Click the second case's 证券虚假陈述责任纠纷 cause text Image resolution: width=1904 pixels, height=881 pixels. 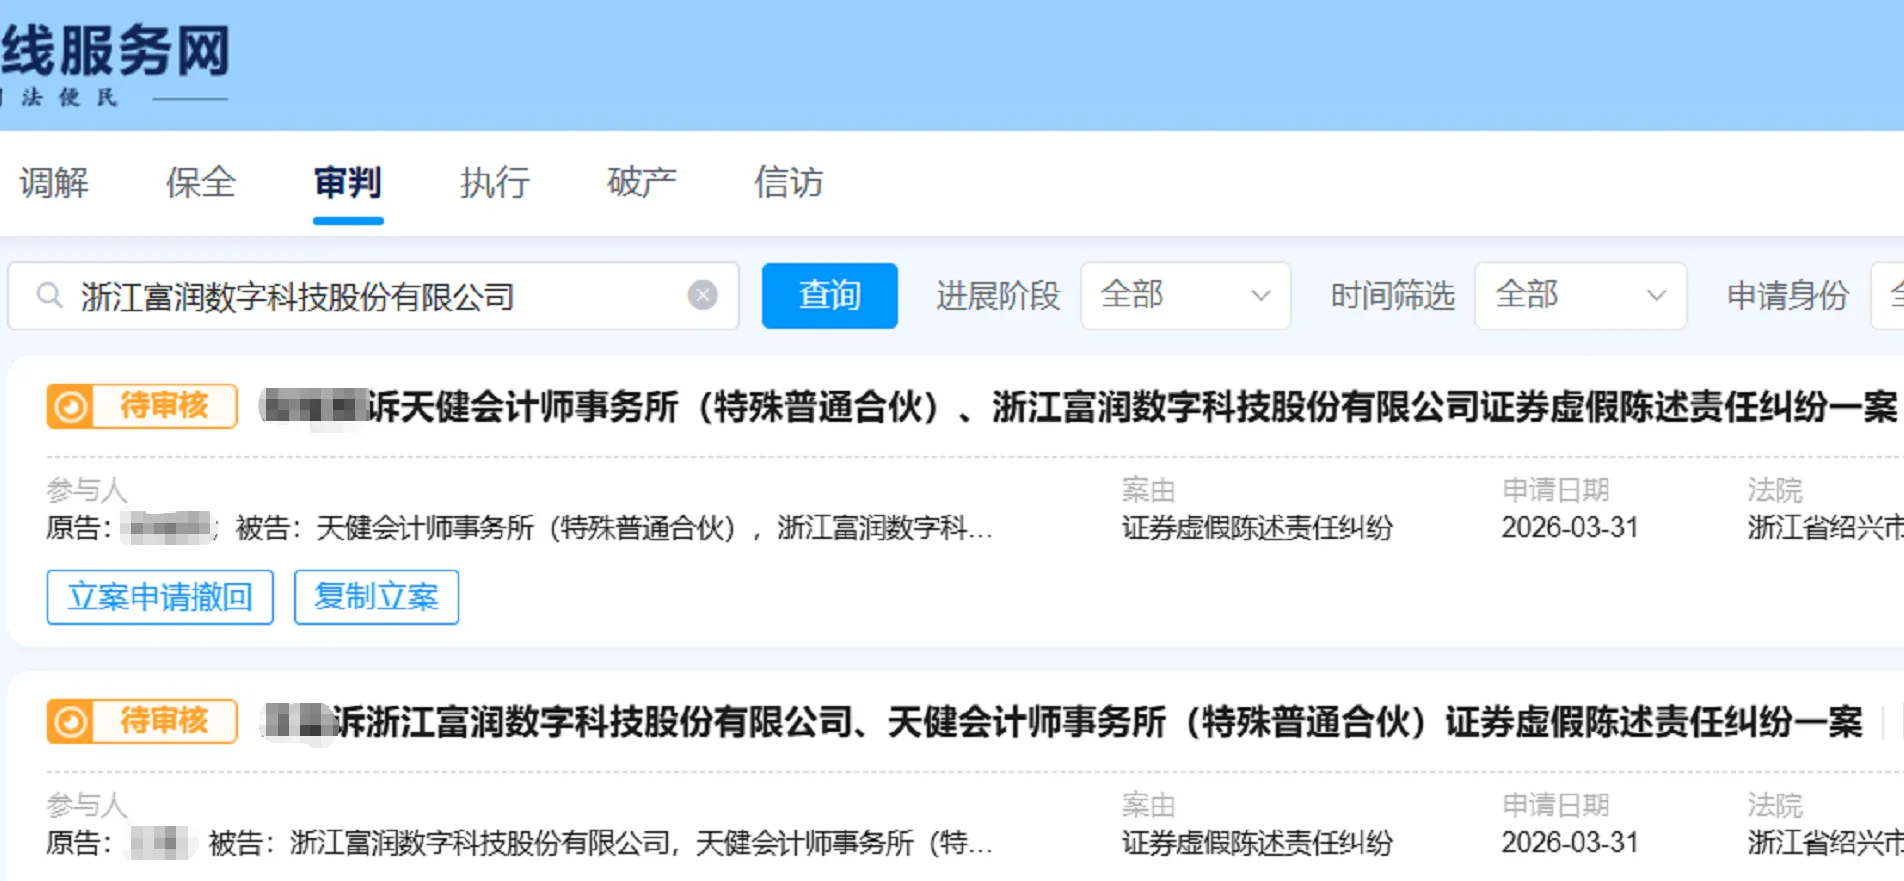point(1257,843)
